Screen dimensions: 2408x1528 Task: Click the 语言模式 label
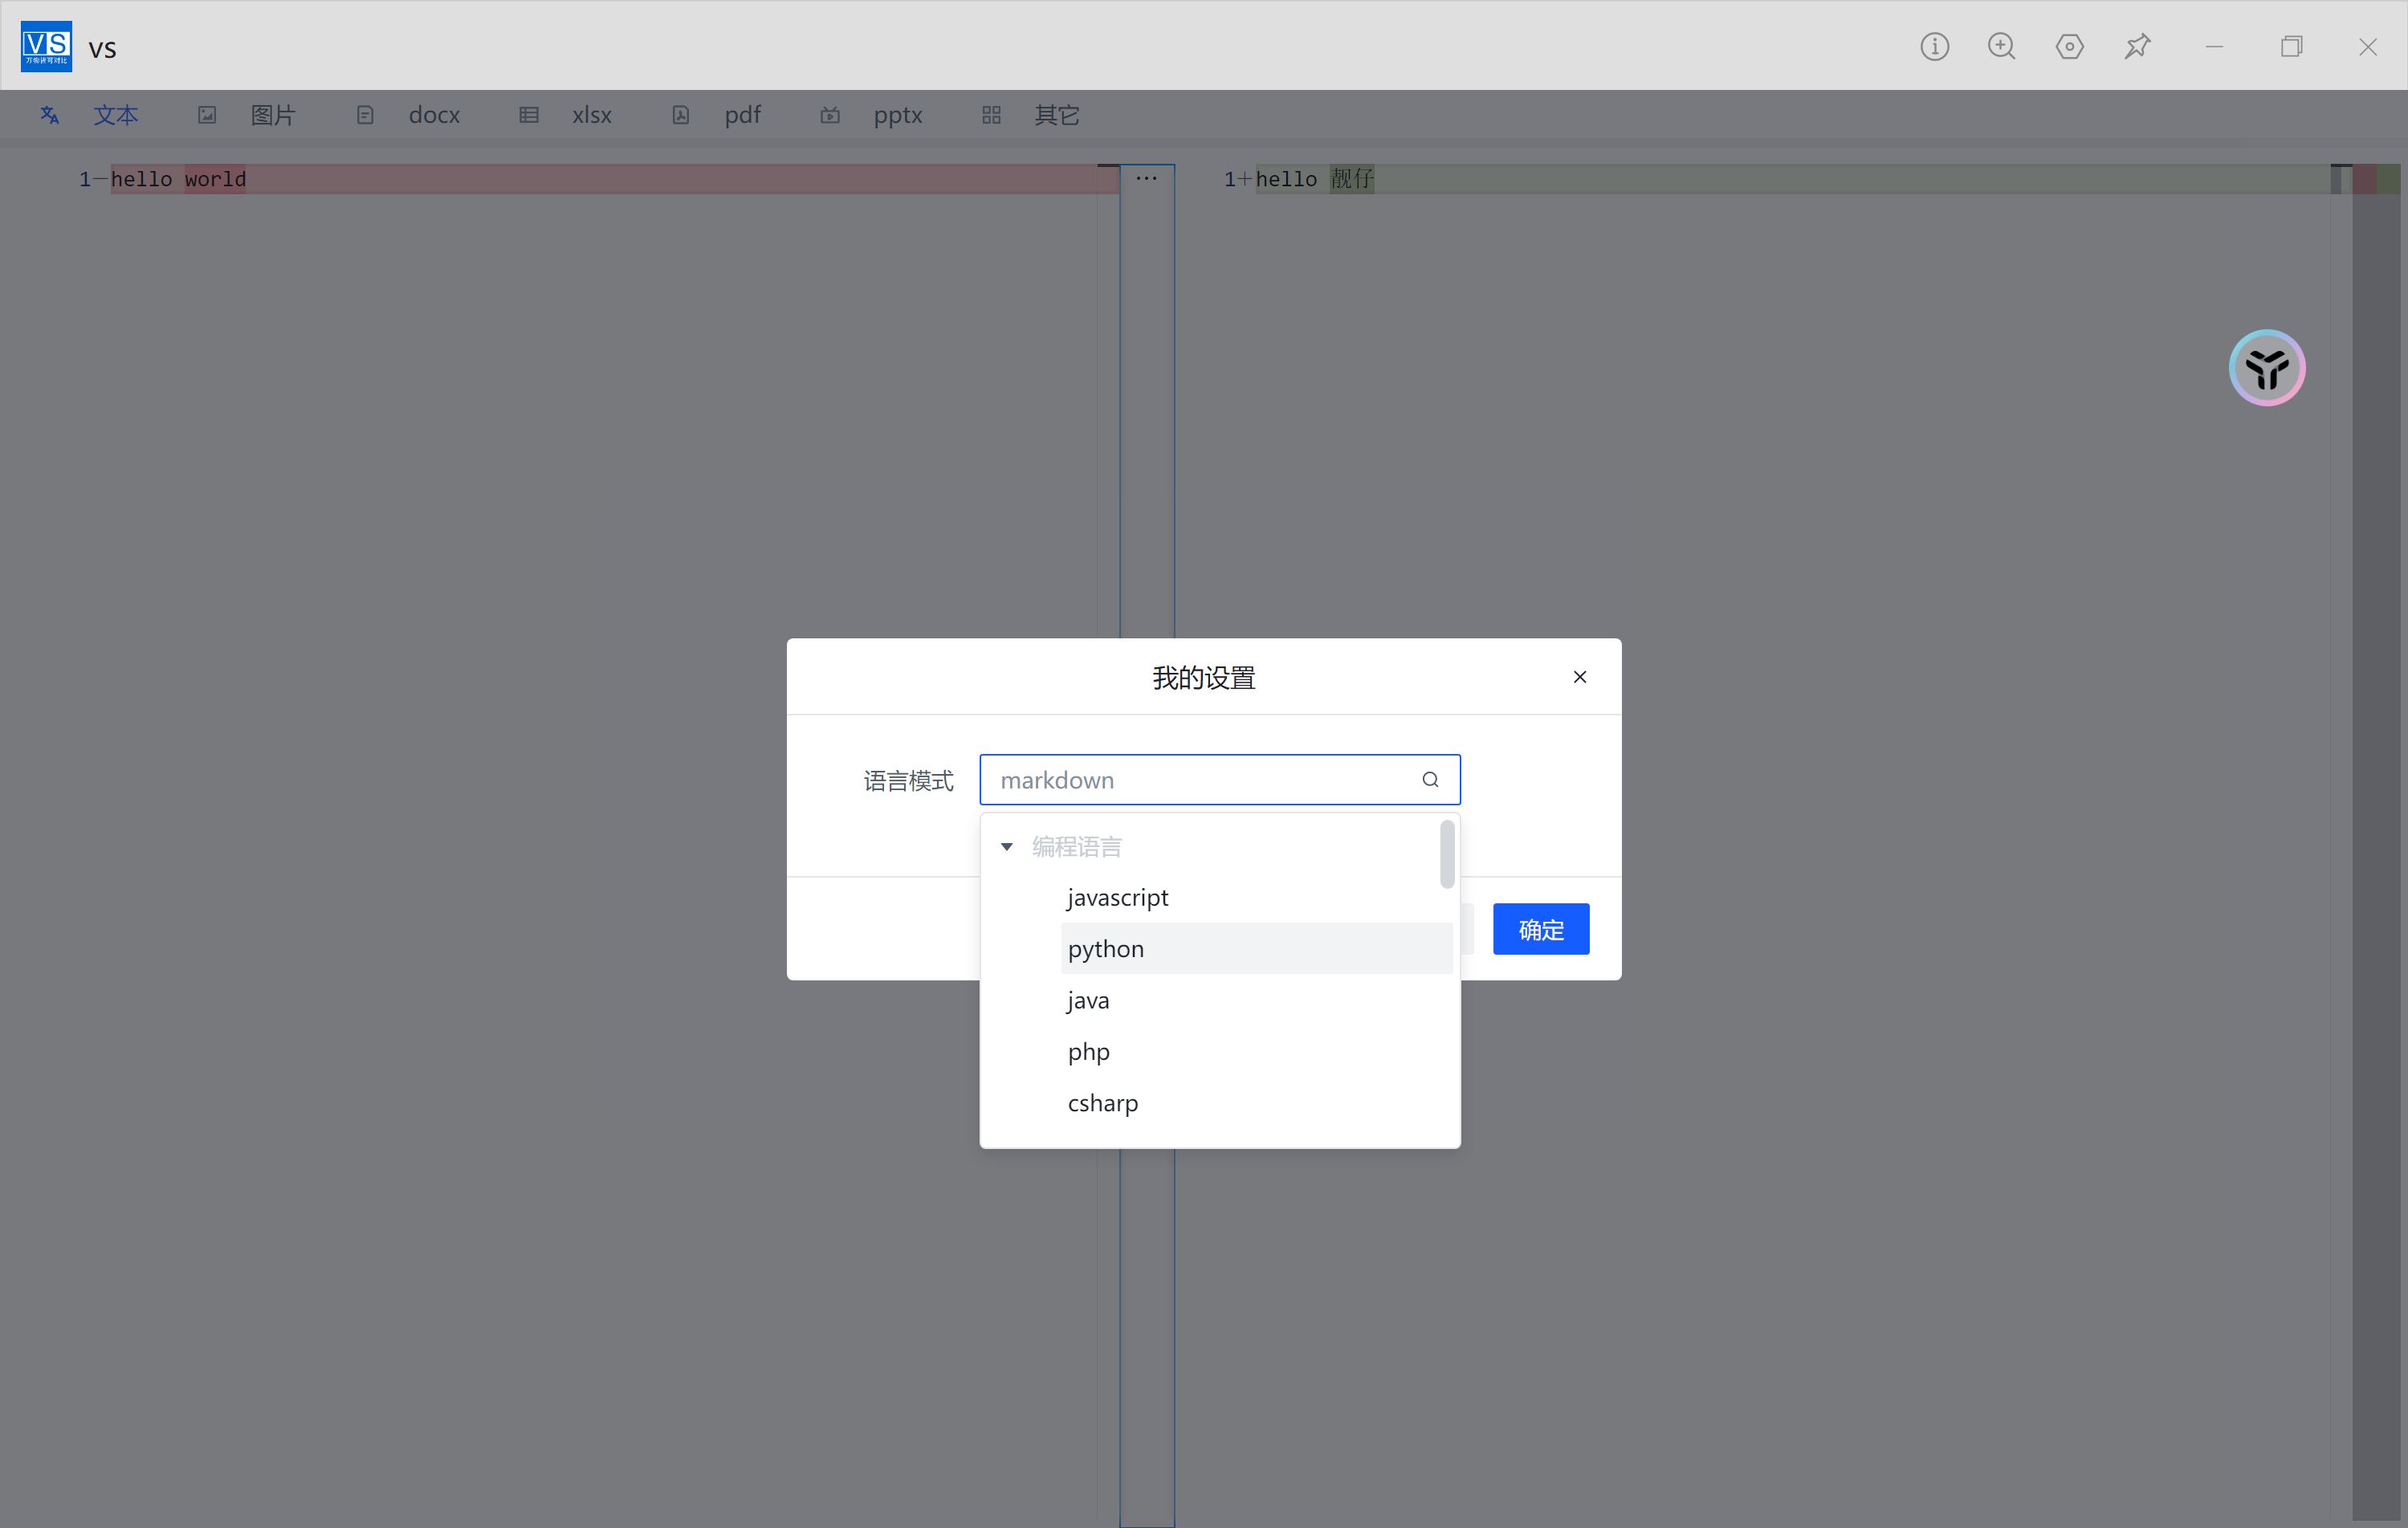pyautogui.click(x=908, y=780)
